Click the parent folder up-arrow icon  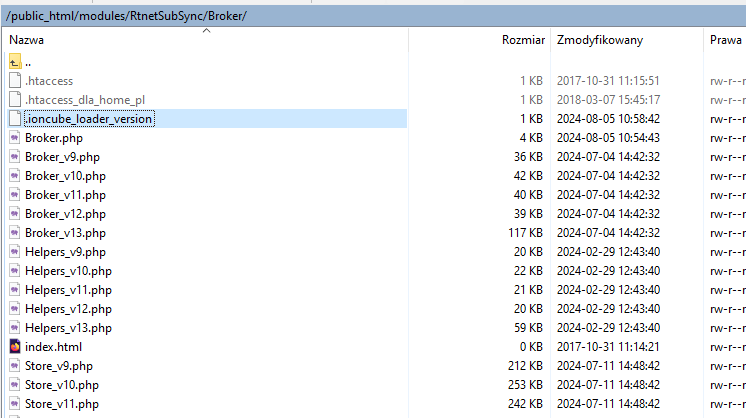[15, 62]
